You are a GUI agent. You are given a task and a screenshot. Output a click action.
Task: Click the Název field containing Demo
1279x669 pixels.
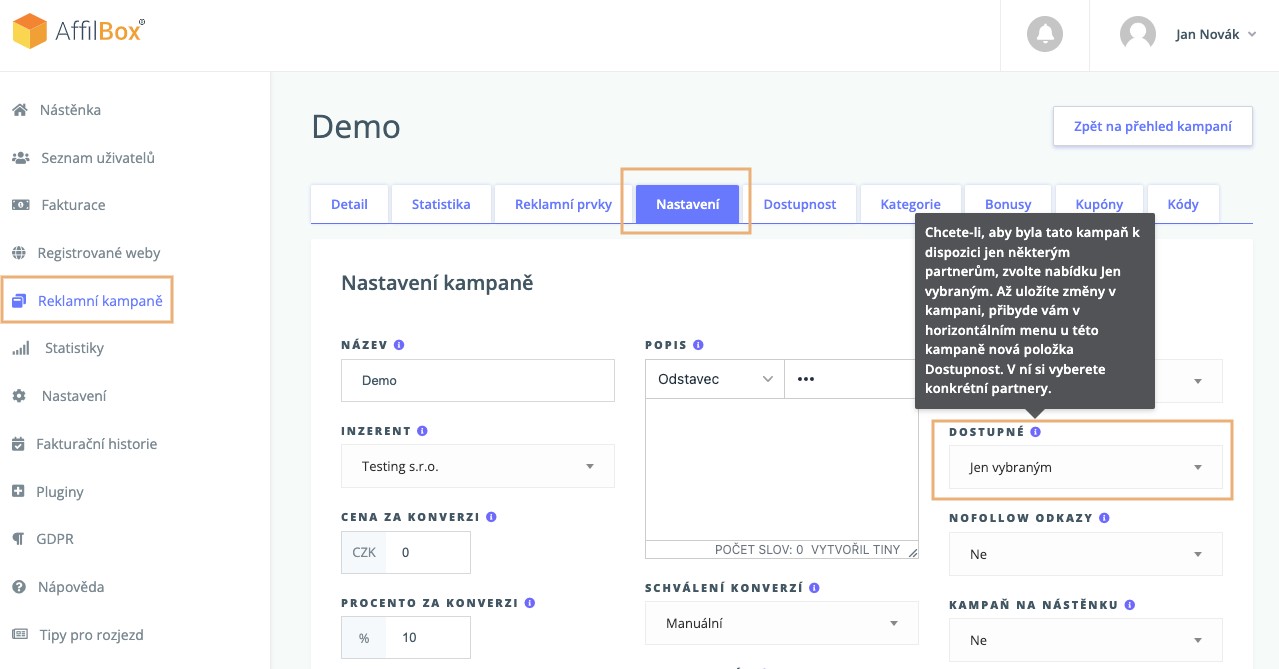click(x=478, y=380)
